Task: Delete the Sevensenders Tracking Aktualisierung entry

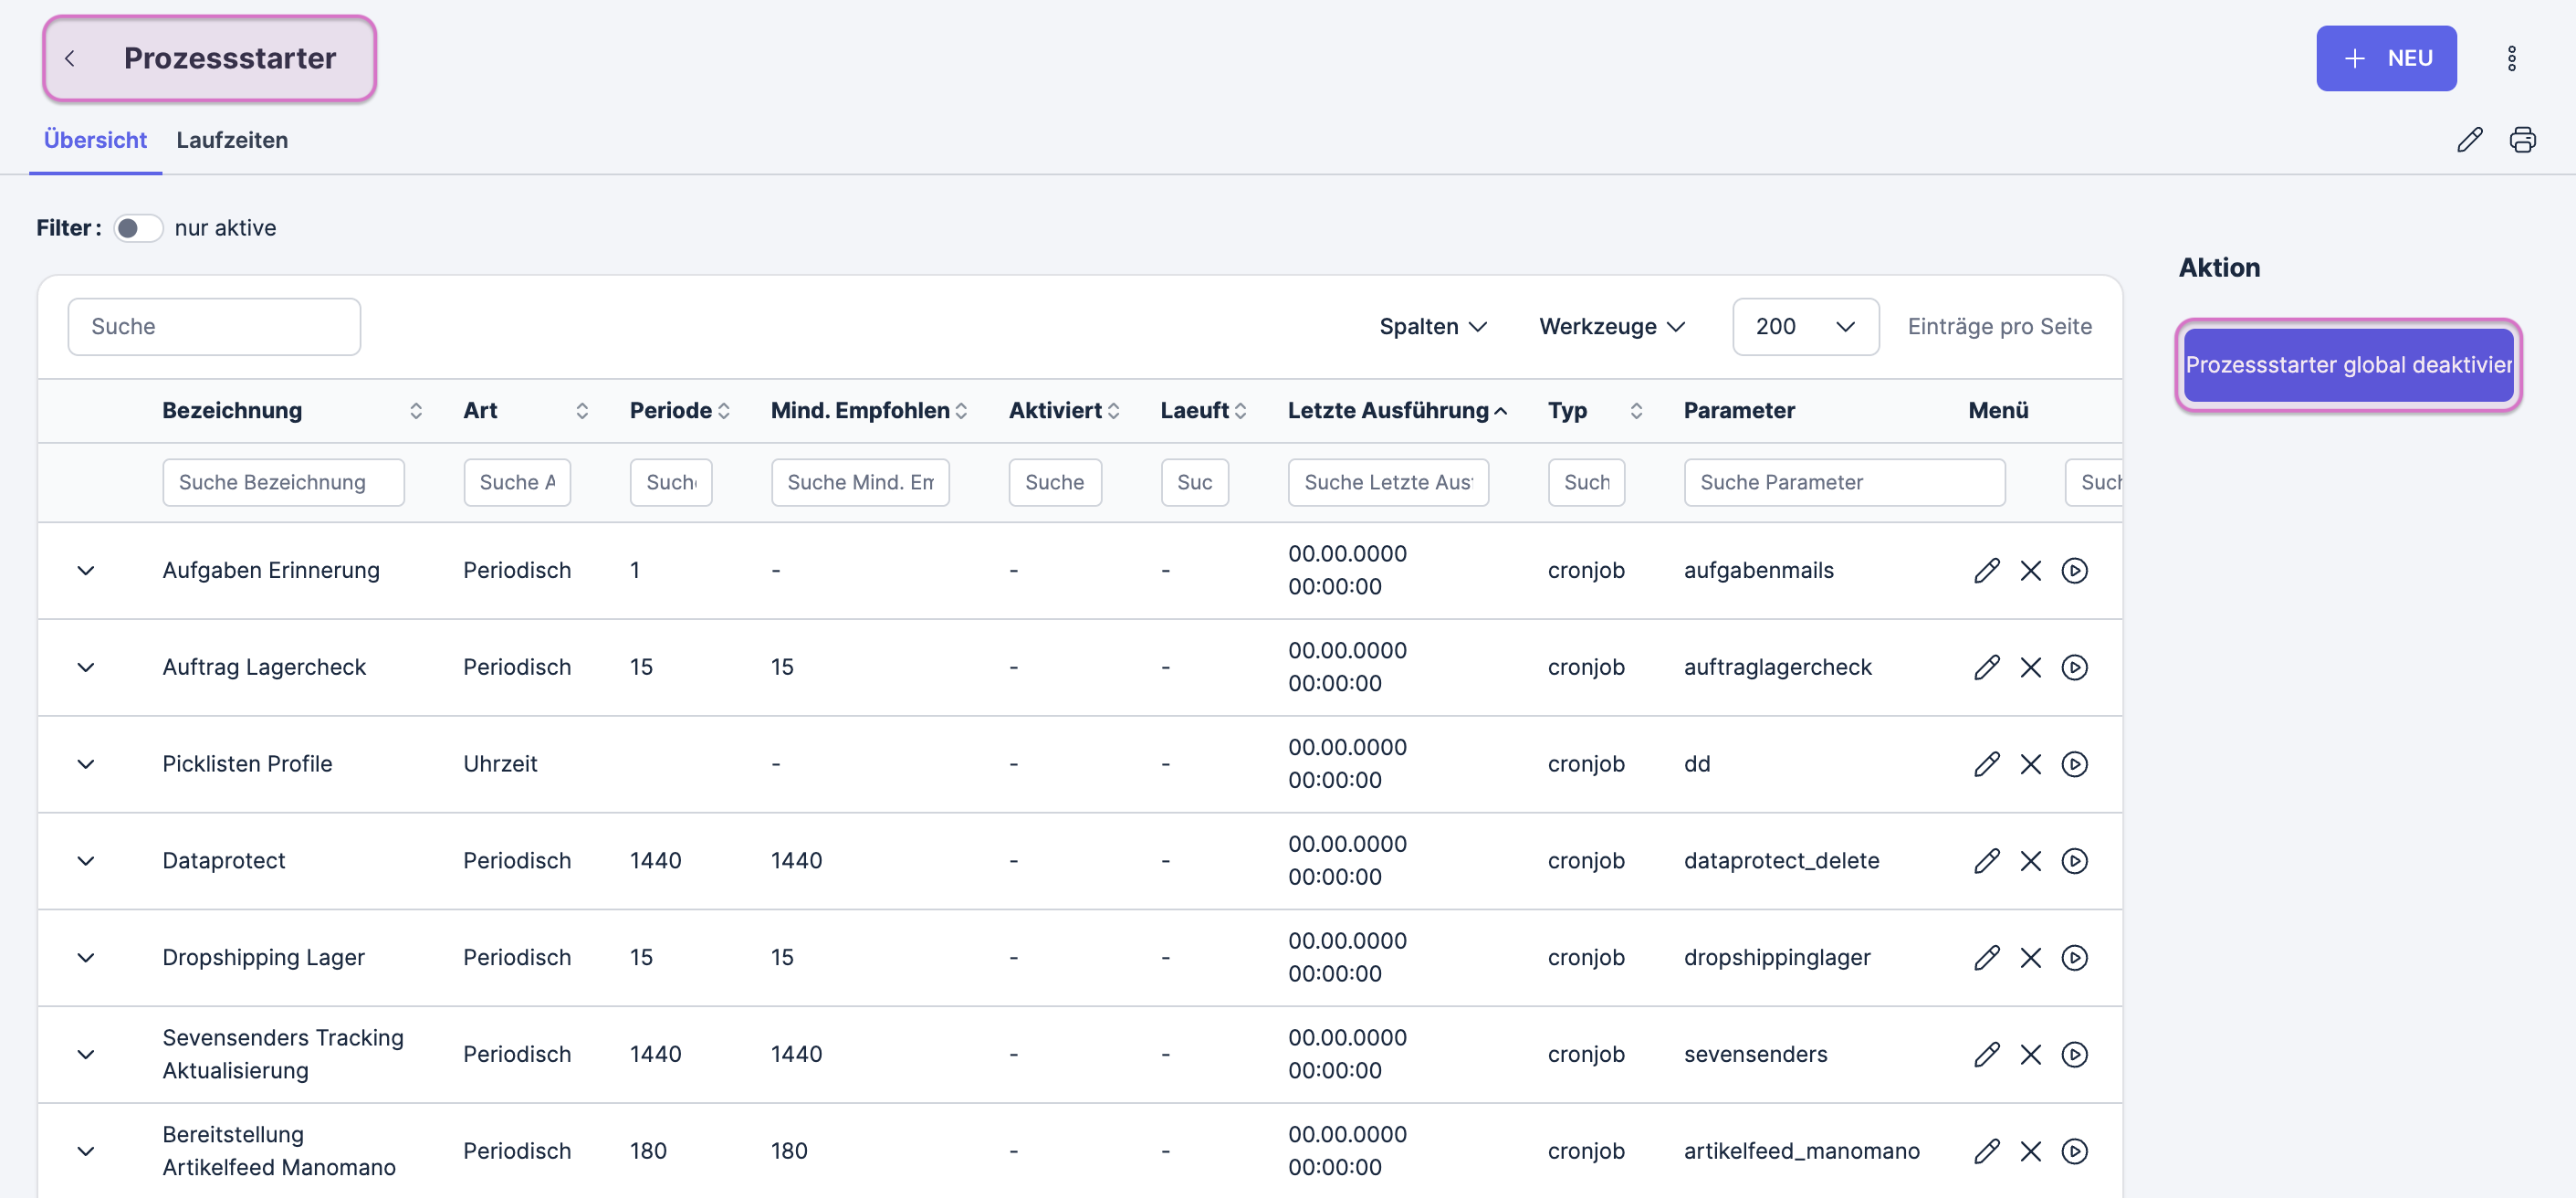Action: point(2030,1054)
